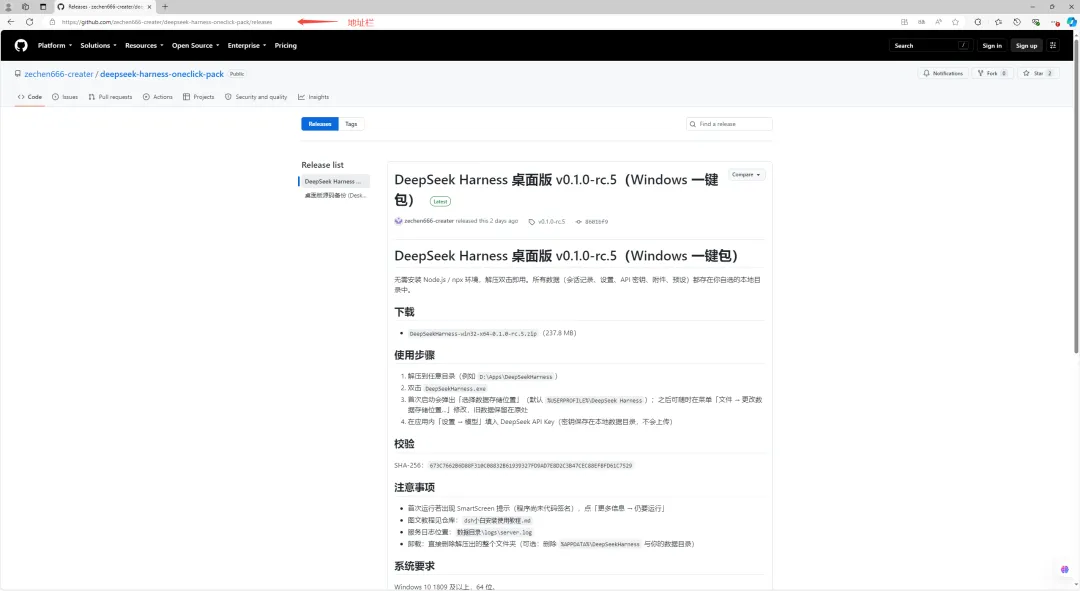Image resolution: width=1080 pixels, height=591 pixels.
Task: Go back with the browser back arrow
Action: 11,22
